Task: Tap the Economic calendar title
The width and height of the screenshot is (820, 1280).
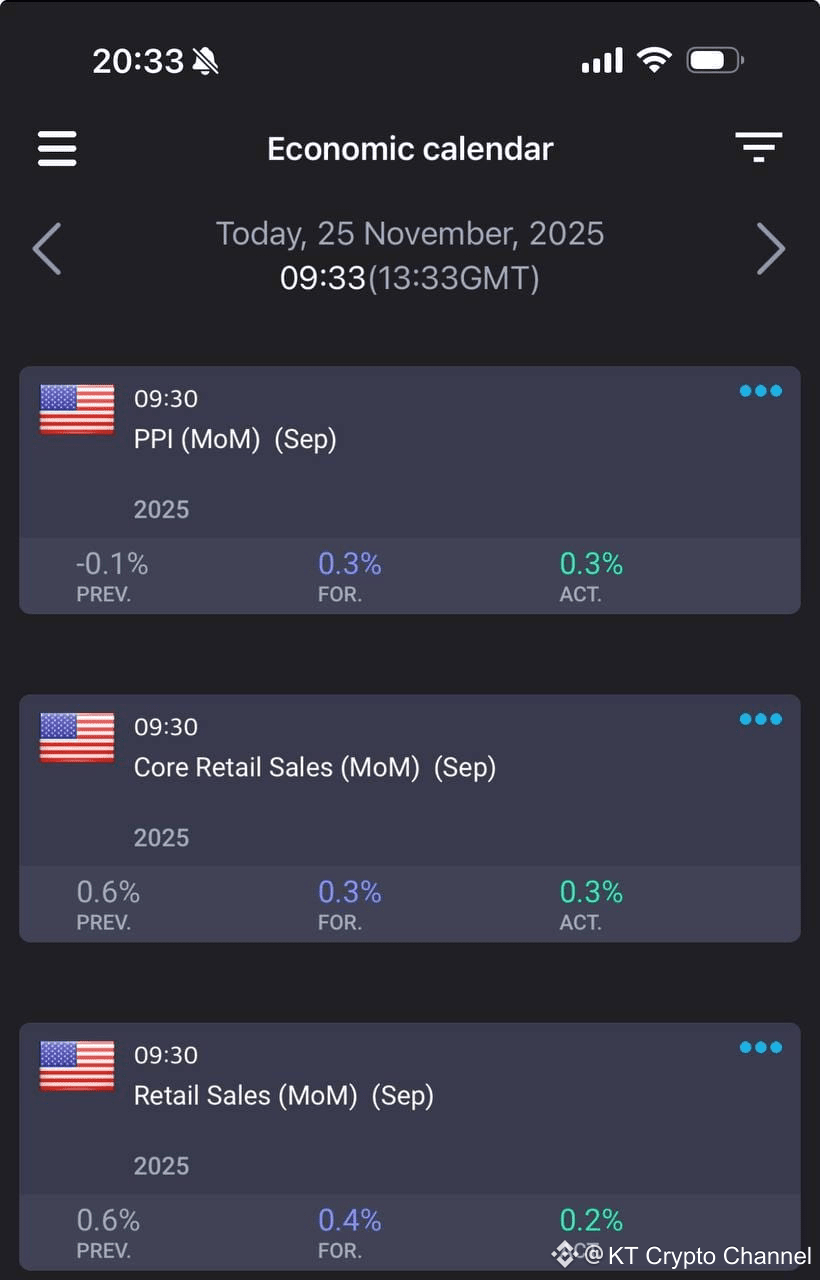Action: point(410,149)
